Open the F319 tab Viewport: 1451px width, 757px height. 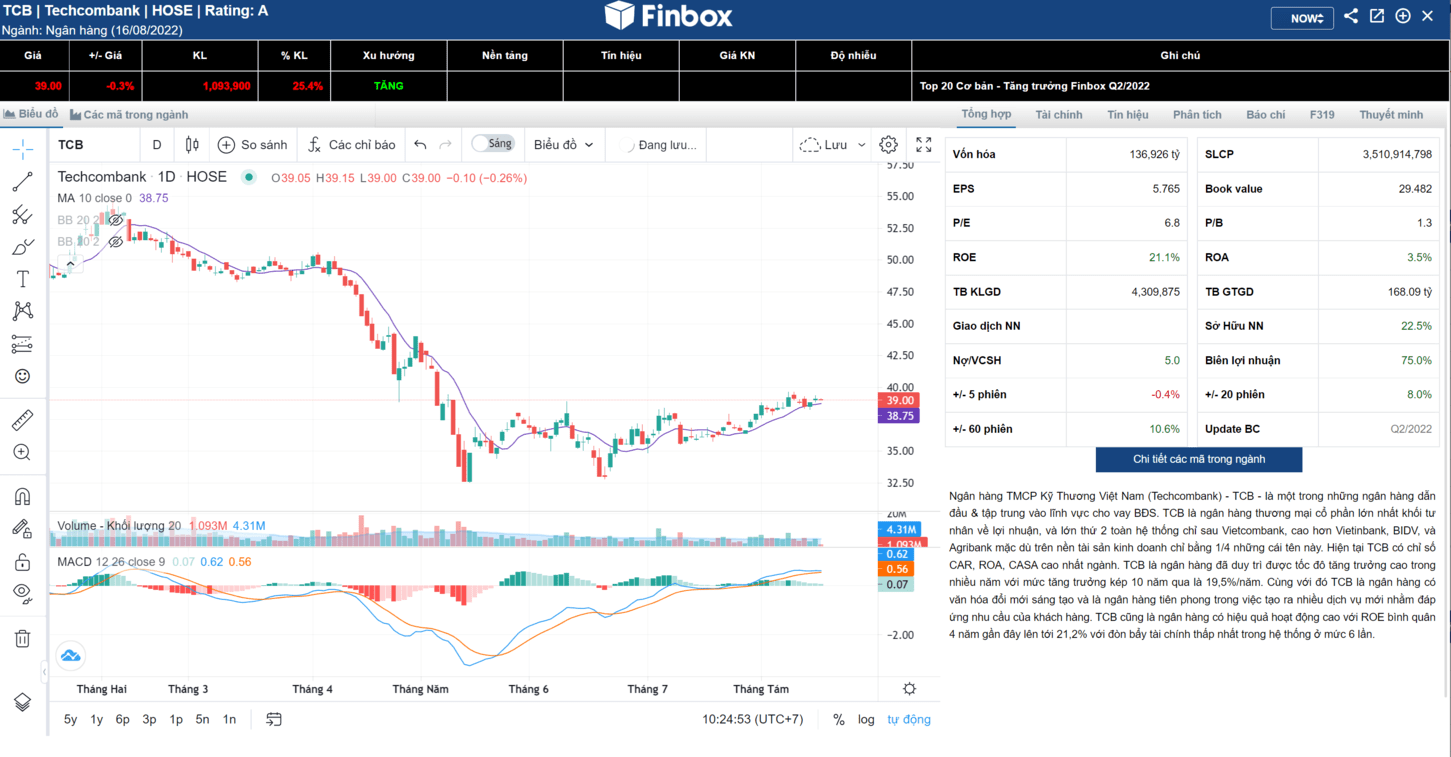coord(1322,115)
